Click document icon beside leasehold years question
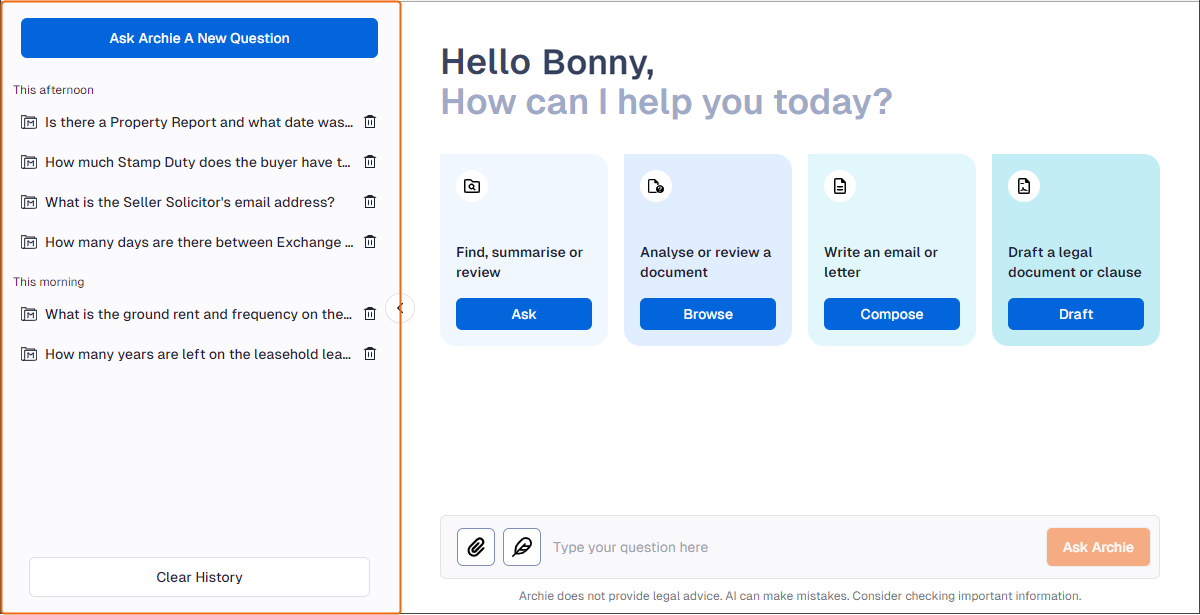1200x615 pixels. (29, 354)
